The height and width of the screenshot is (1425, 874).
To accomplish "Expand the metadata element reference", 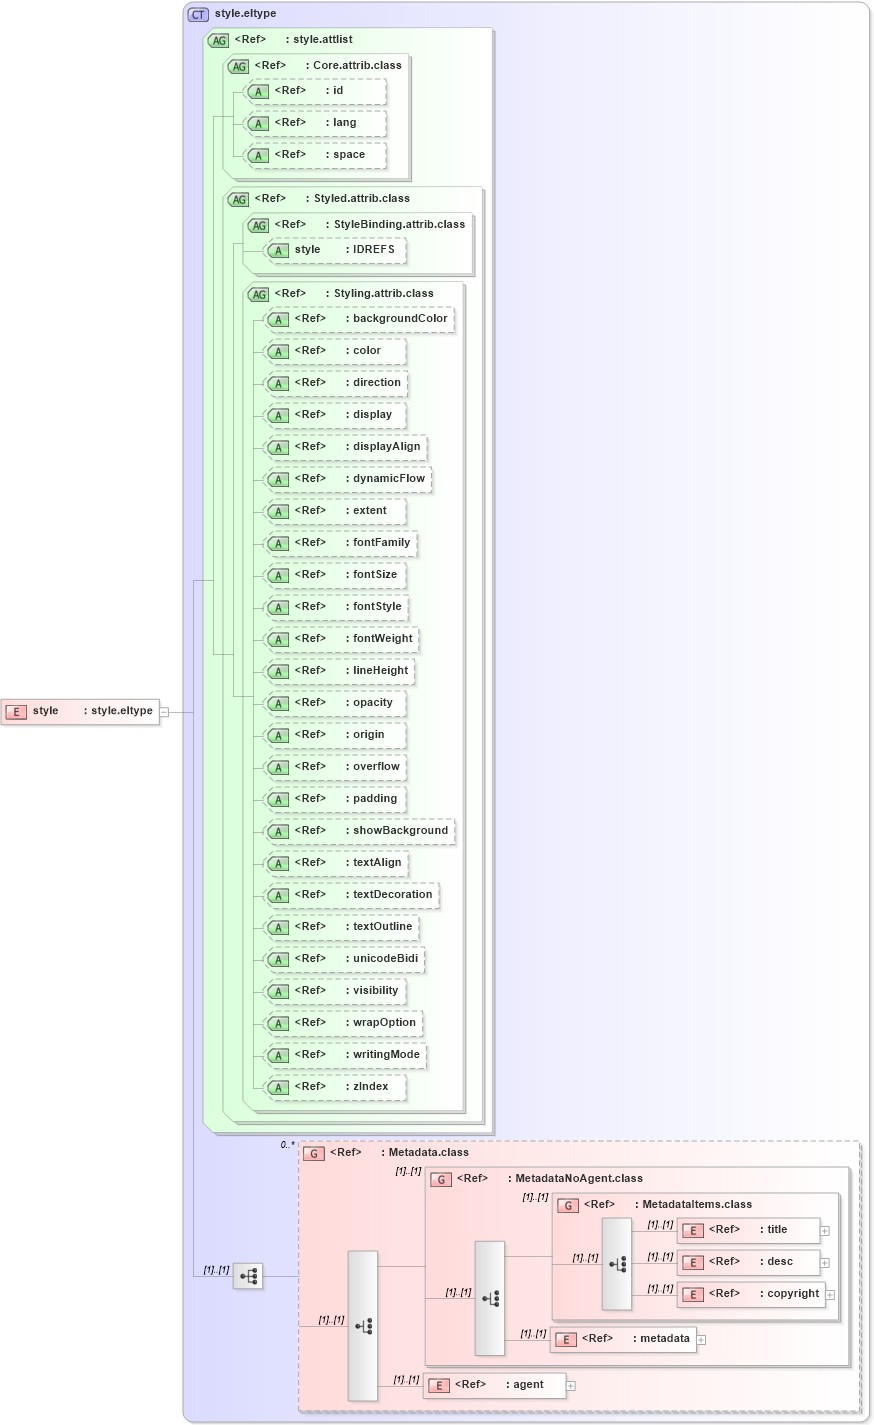I will (x=701, y=1340).
